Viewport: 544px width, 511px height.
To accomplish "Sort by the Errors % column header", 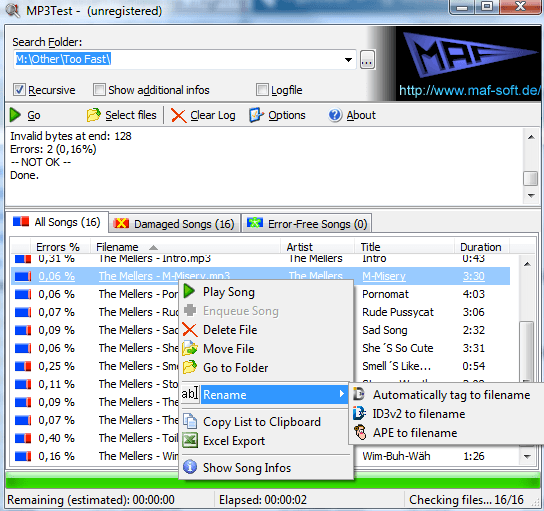I will pos(58,247).
